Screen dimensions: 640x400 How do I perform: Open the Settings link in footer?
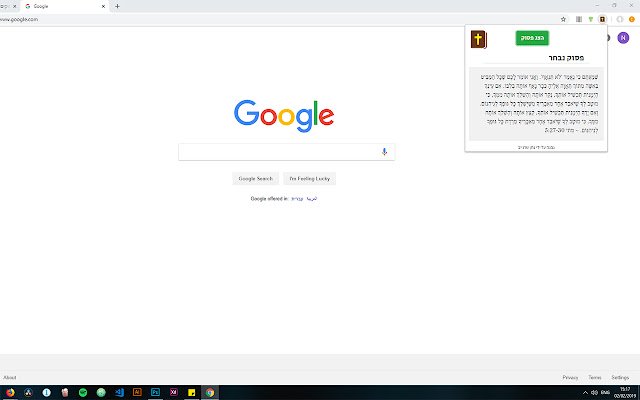tap(620, 378)
